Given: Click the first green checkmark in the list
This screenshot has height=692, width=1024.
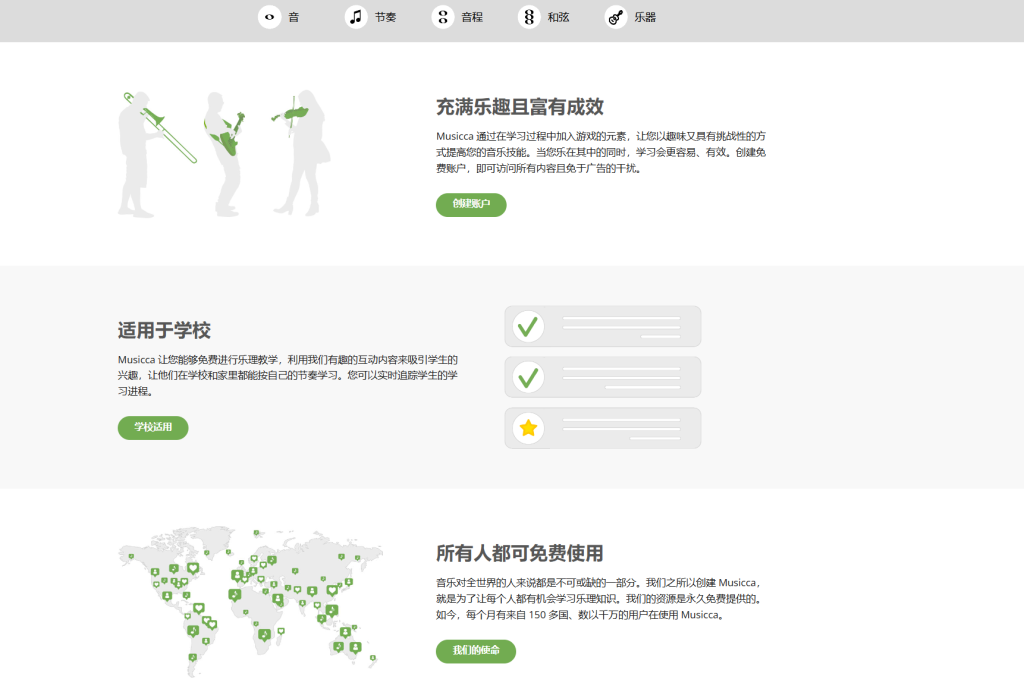Looking at the screenshot, I should pos(528,326).
